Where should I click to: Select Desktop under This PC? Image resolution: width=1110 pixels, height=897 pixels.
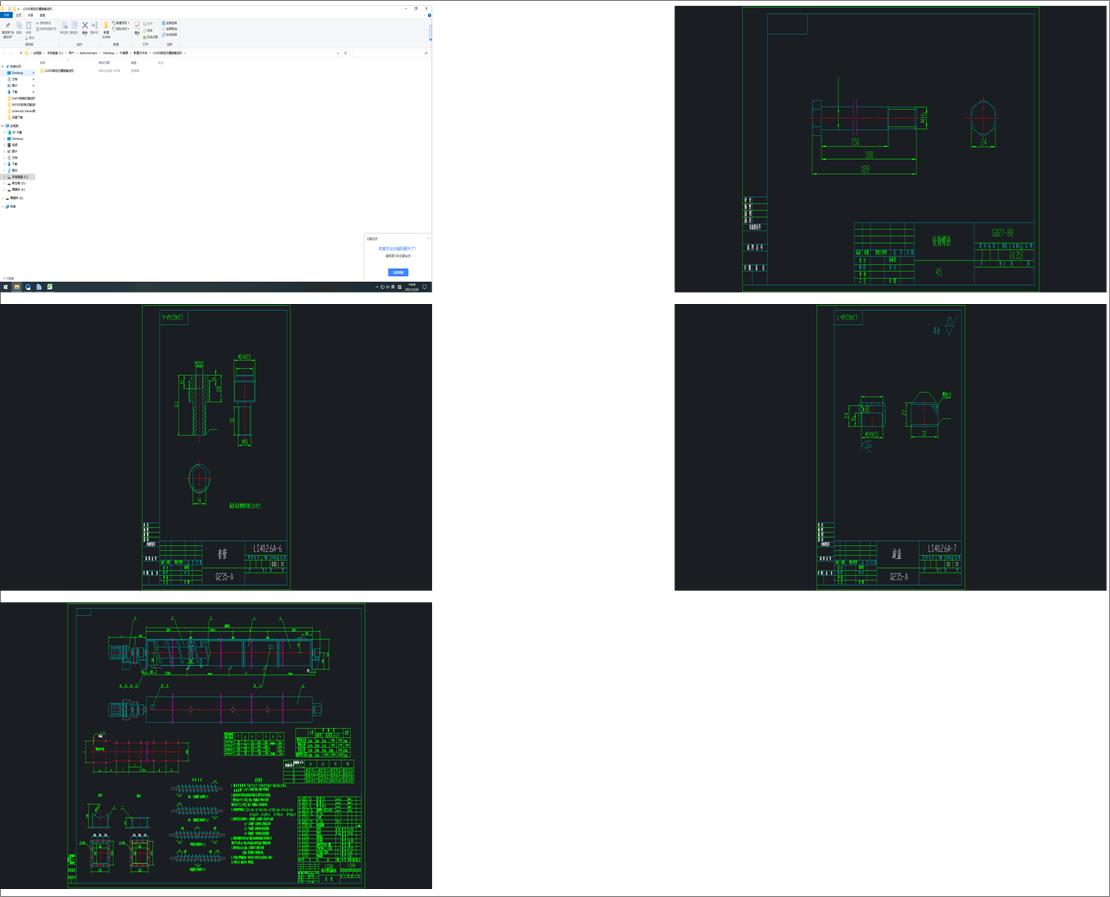(17, 139)
